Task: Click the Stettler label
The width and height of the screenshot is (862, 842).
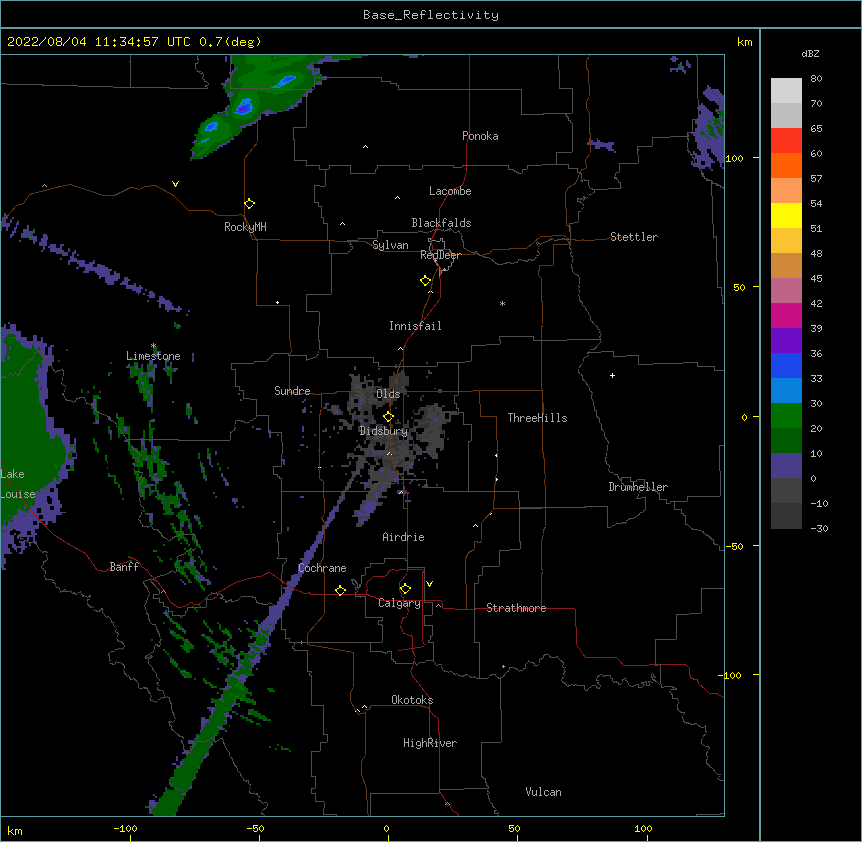Action: [x=634, y=237]
